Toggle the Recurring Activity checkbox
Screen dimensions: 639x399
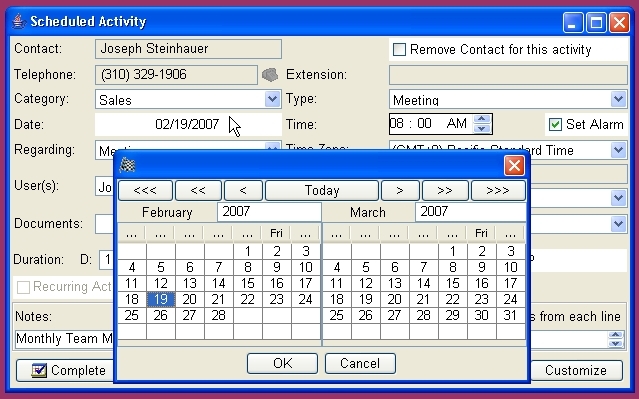[x=23, y=287]
